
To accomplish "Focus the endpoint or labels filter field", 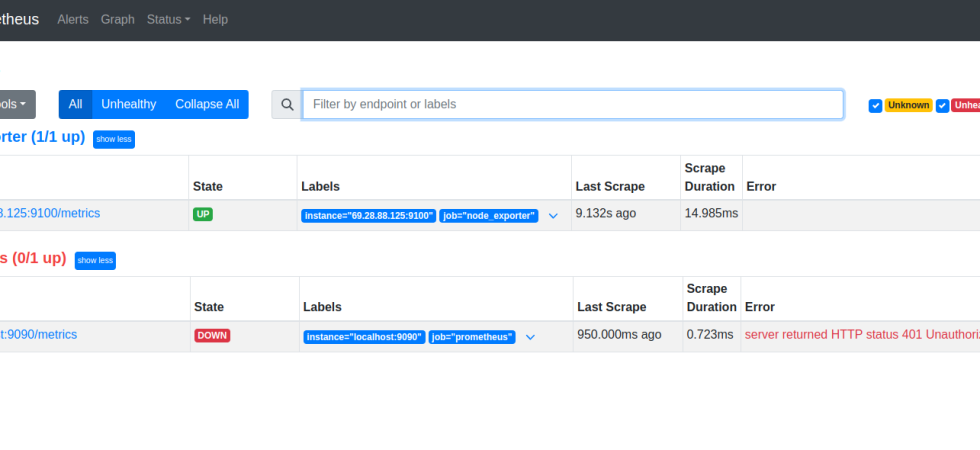I will [572, 105].
